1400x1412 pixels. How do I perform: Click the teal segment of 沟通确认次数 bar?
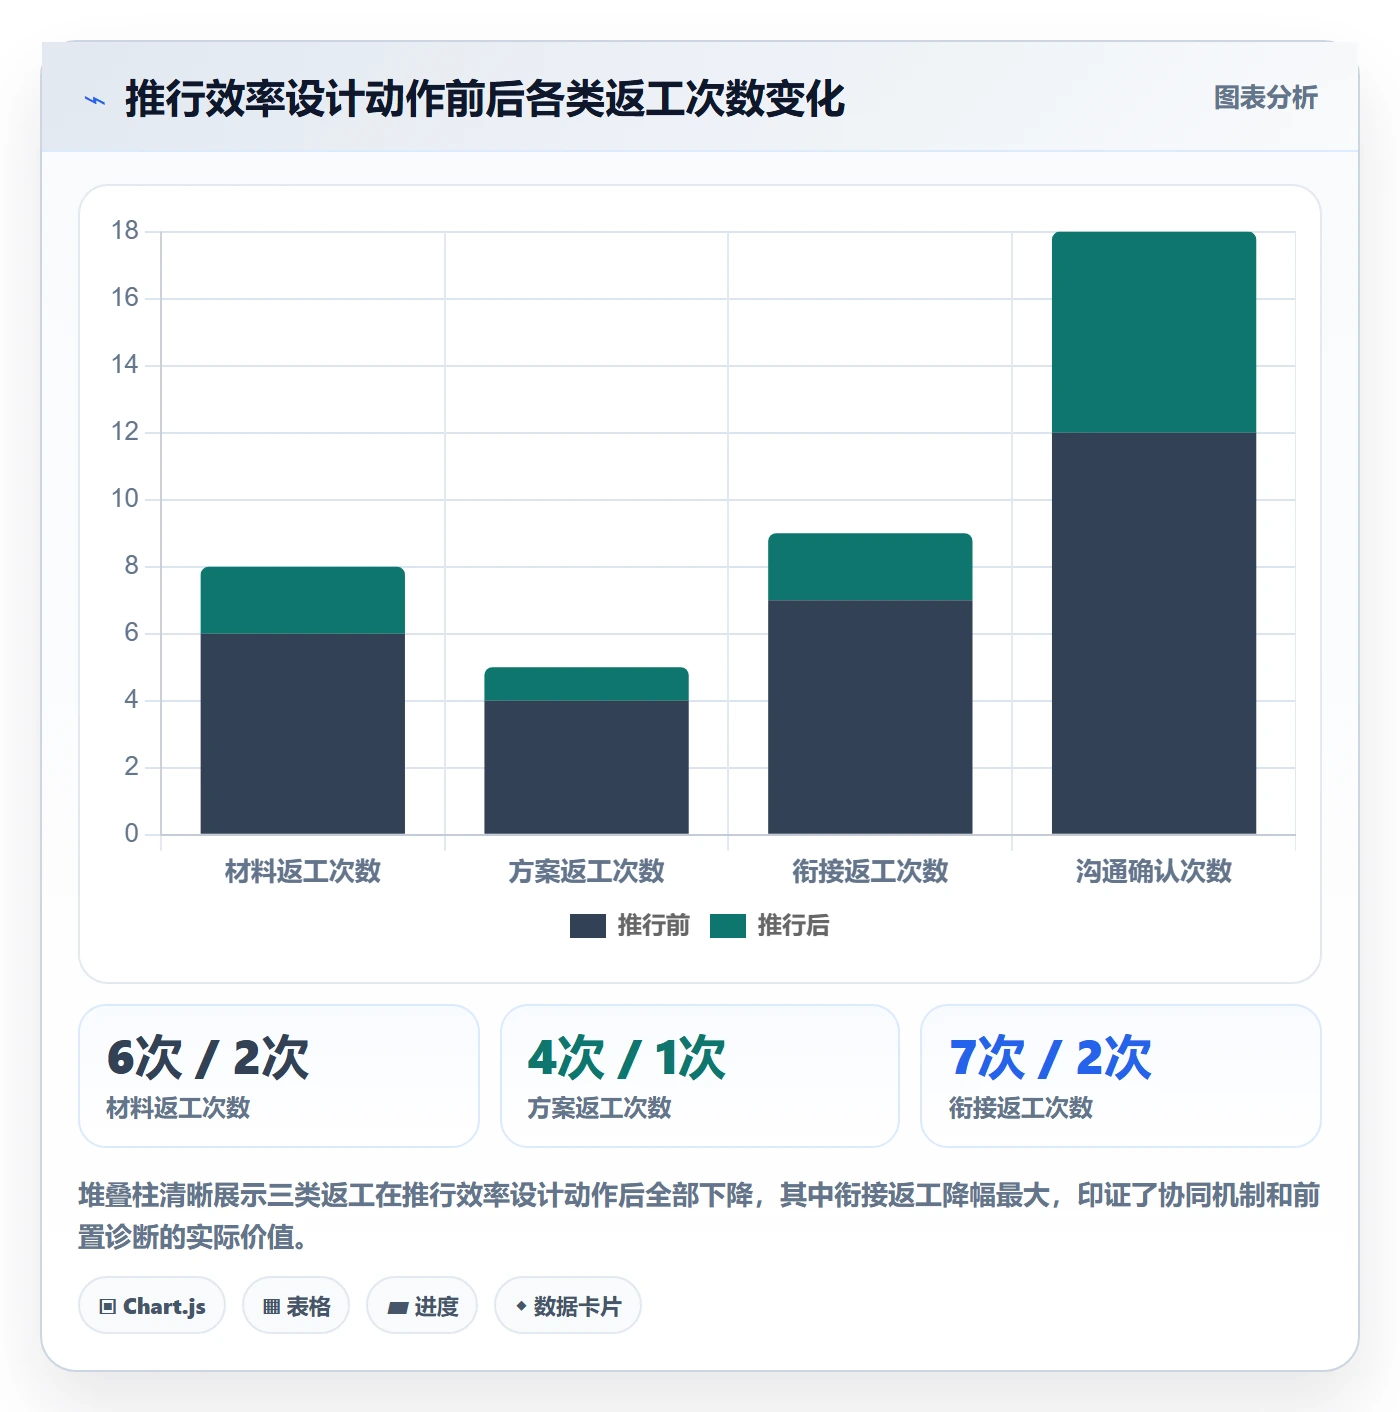(1154, 332)
